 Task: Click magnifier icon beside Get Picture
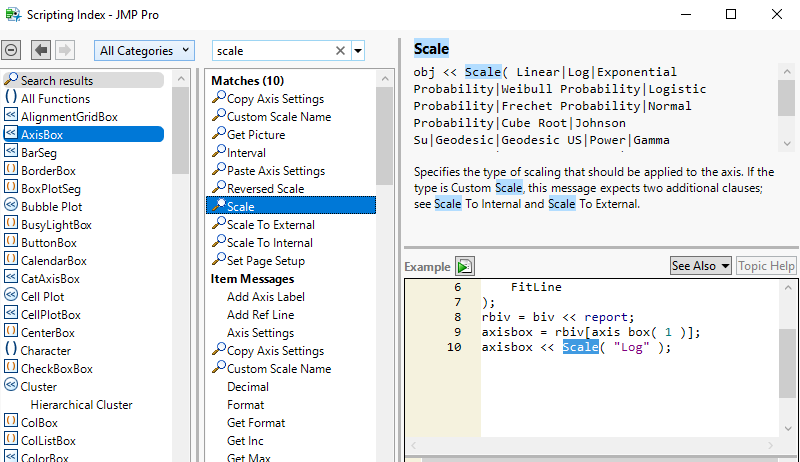click(x=219, y=134)
